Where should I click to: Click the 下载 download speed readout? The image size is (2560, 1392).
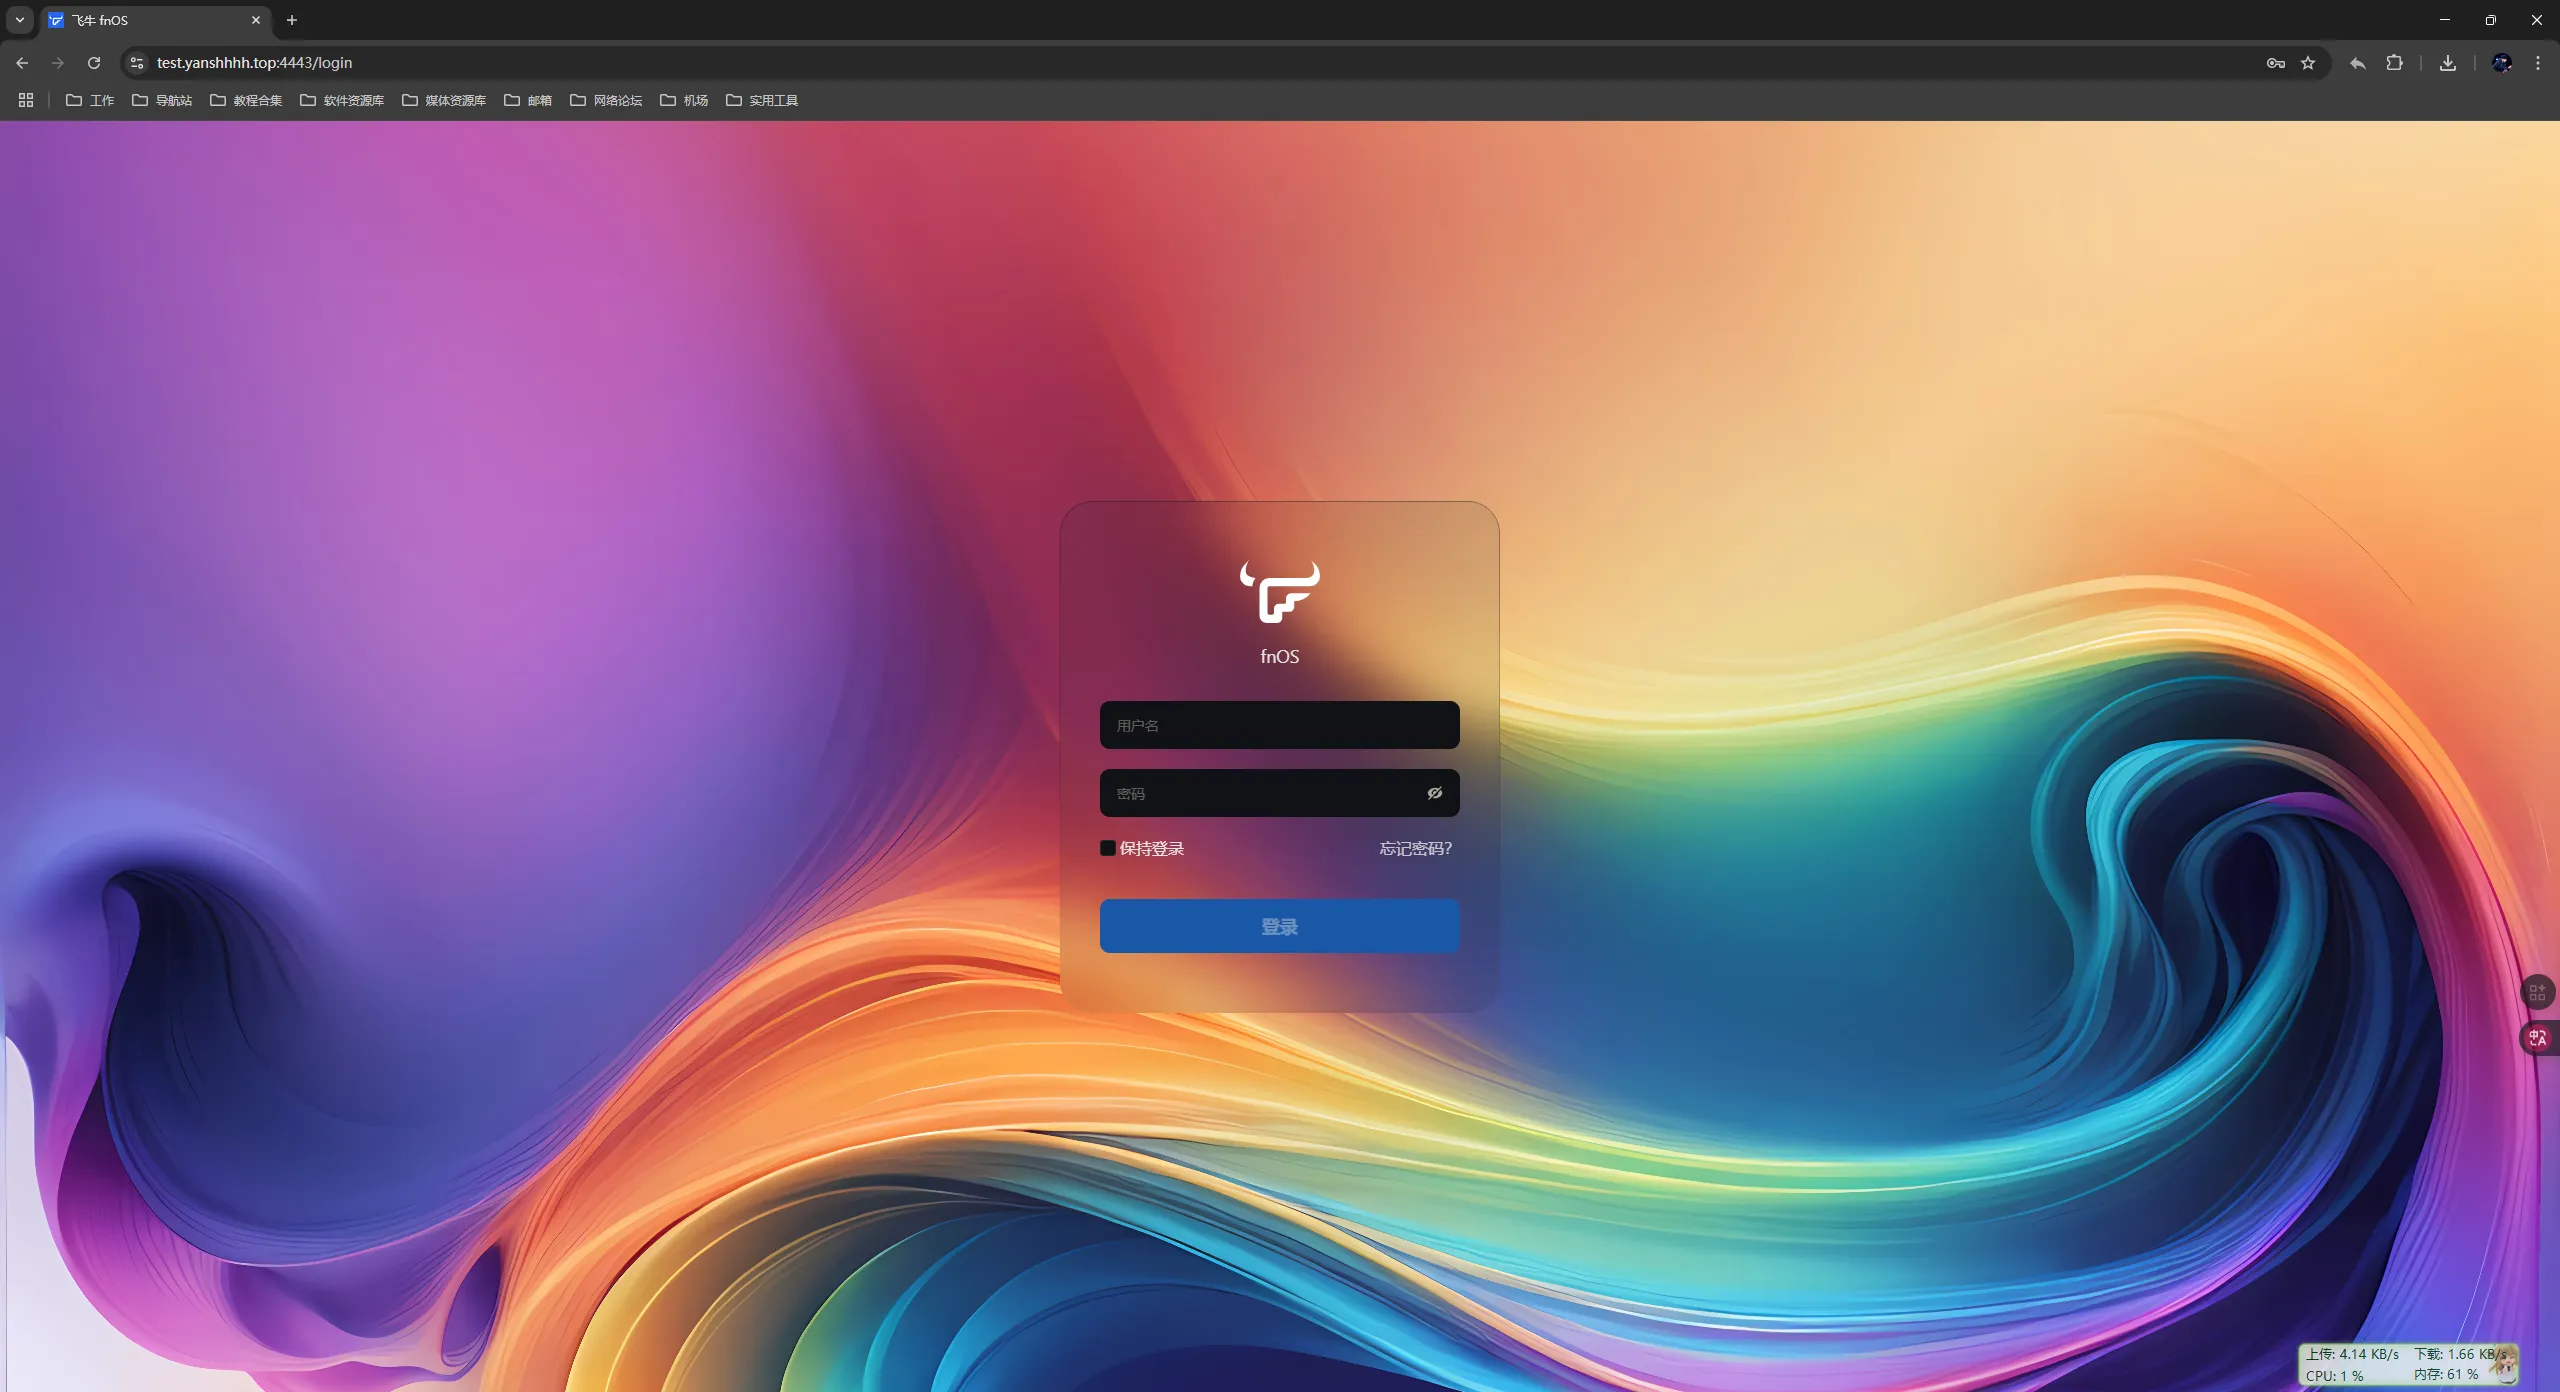click(2458, 1354)
